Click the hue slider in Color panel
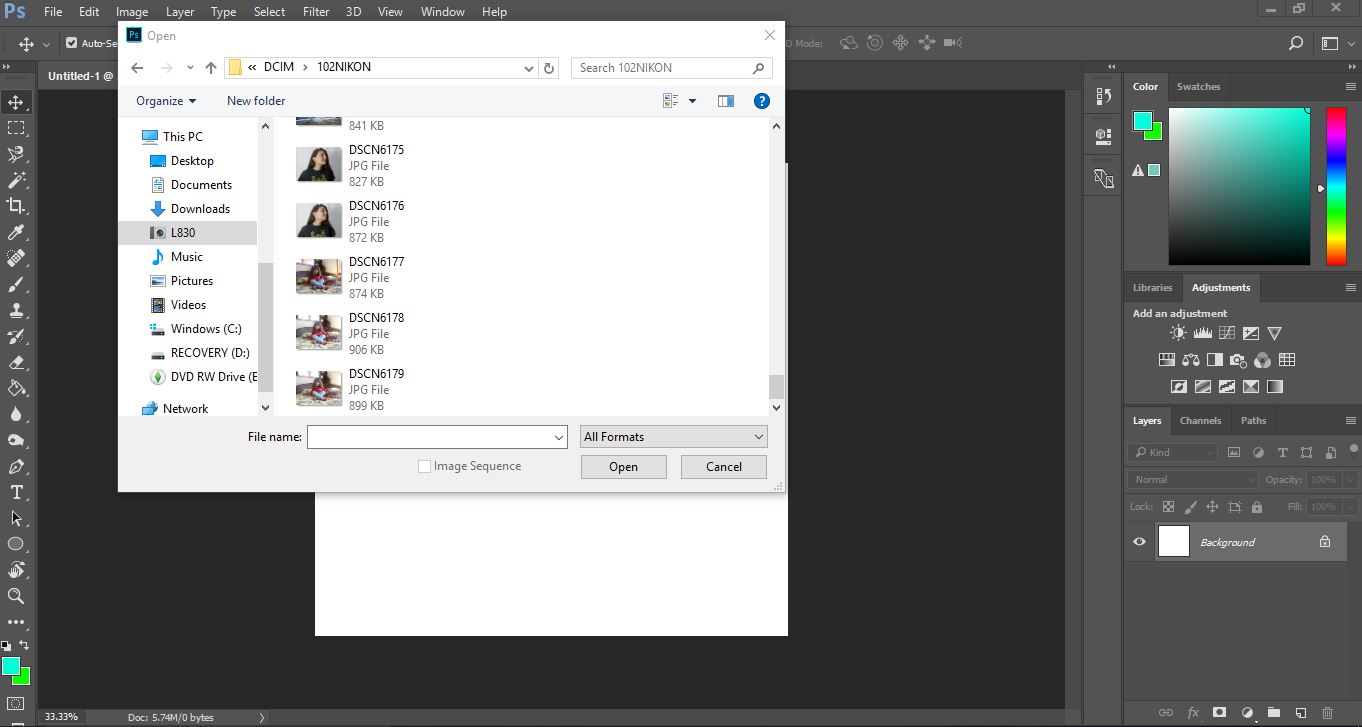Image resolution: width=1362 pixels, height=727 pixels. pyautogui.click(x=1336, y=187)
